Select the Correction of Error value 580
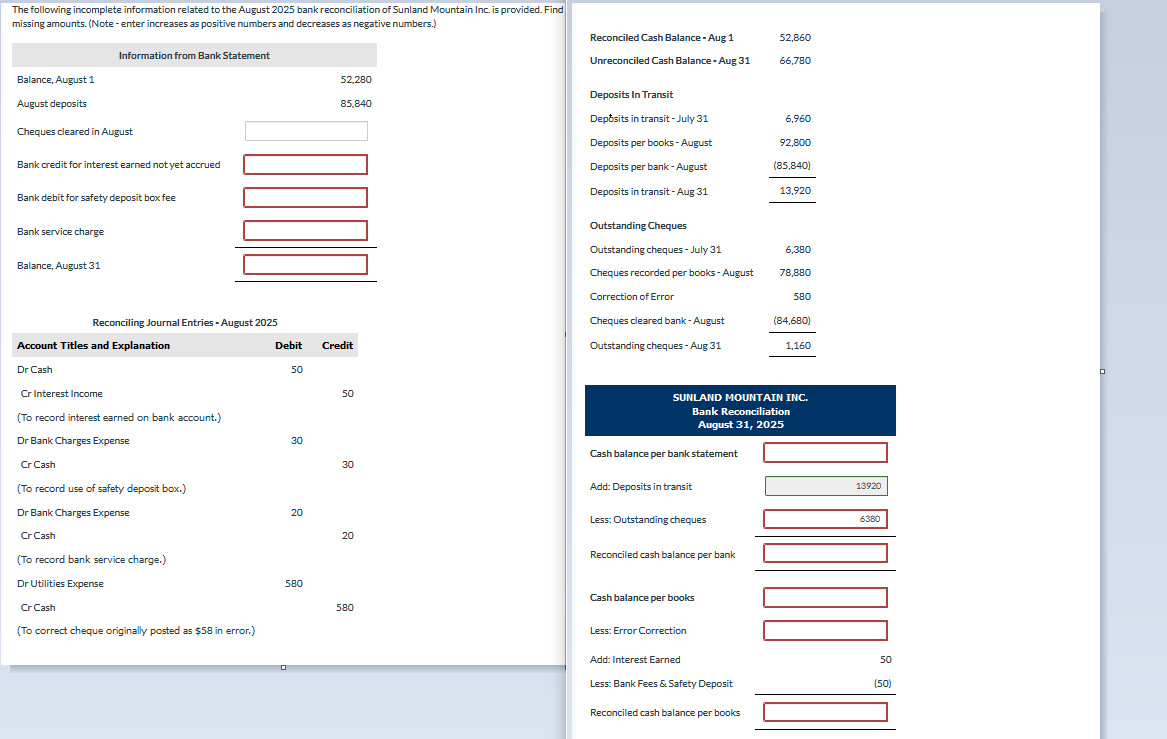Screen dimensions: 1167x739 pos(802,296)
